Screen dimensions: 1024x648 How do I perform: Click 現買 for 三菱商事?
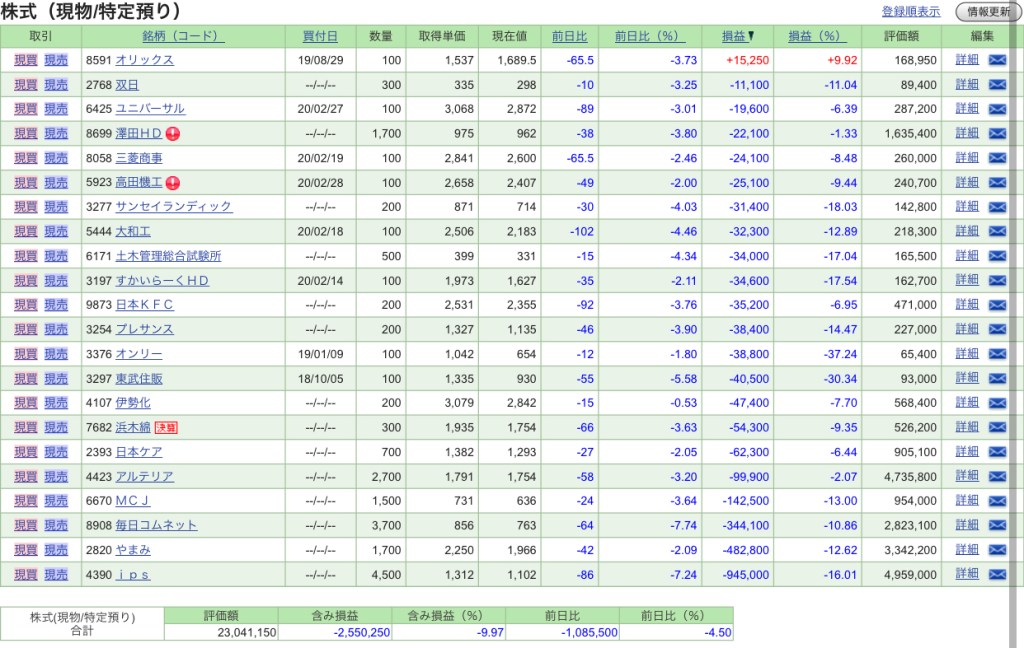click(x=26, y=158)
